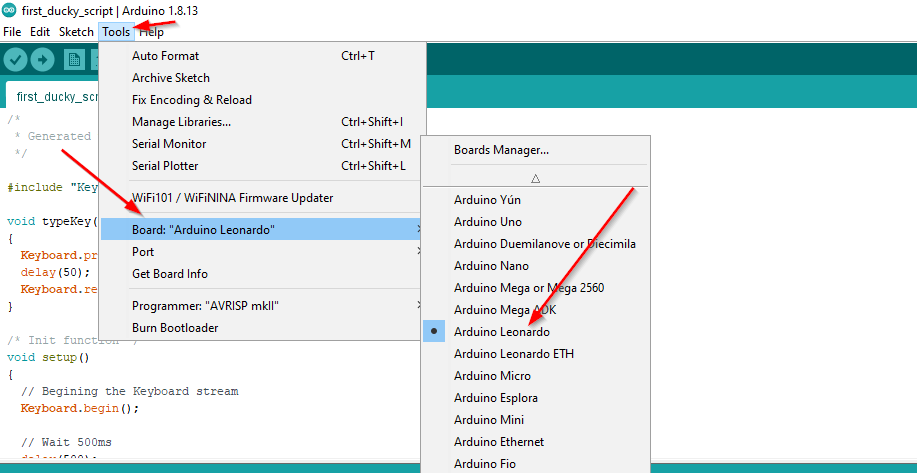Click the "void setup()" code line
The height and width of the screenshot is (473, 917).
click(48, 357)
